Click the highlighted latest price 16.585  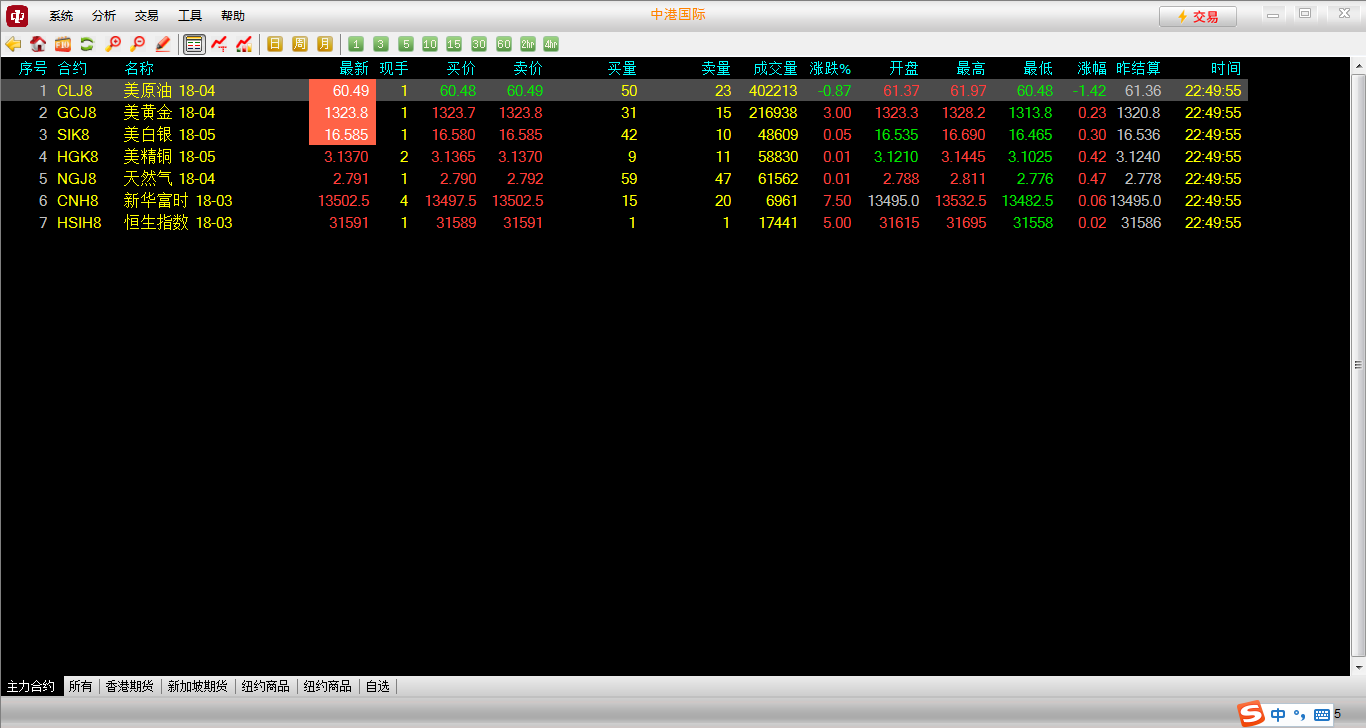(343, 134)
